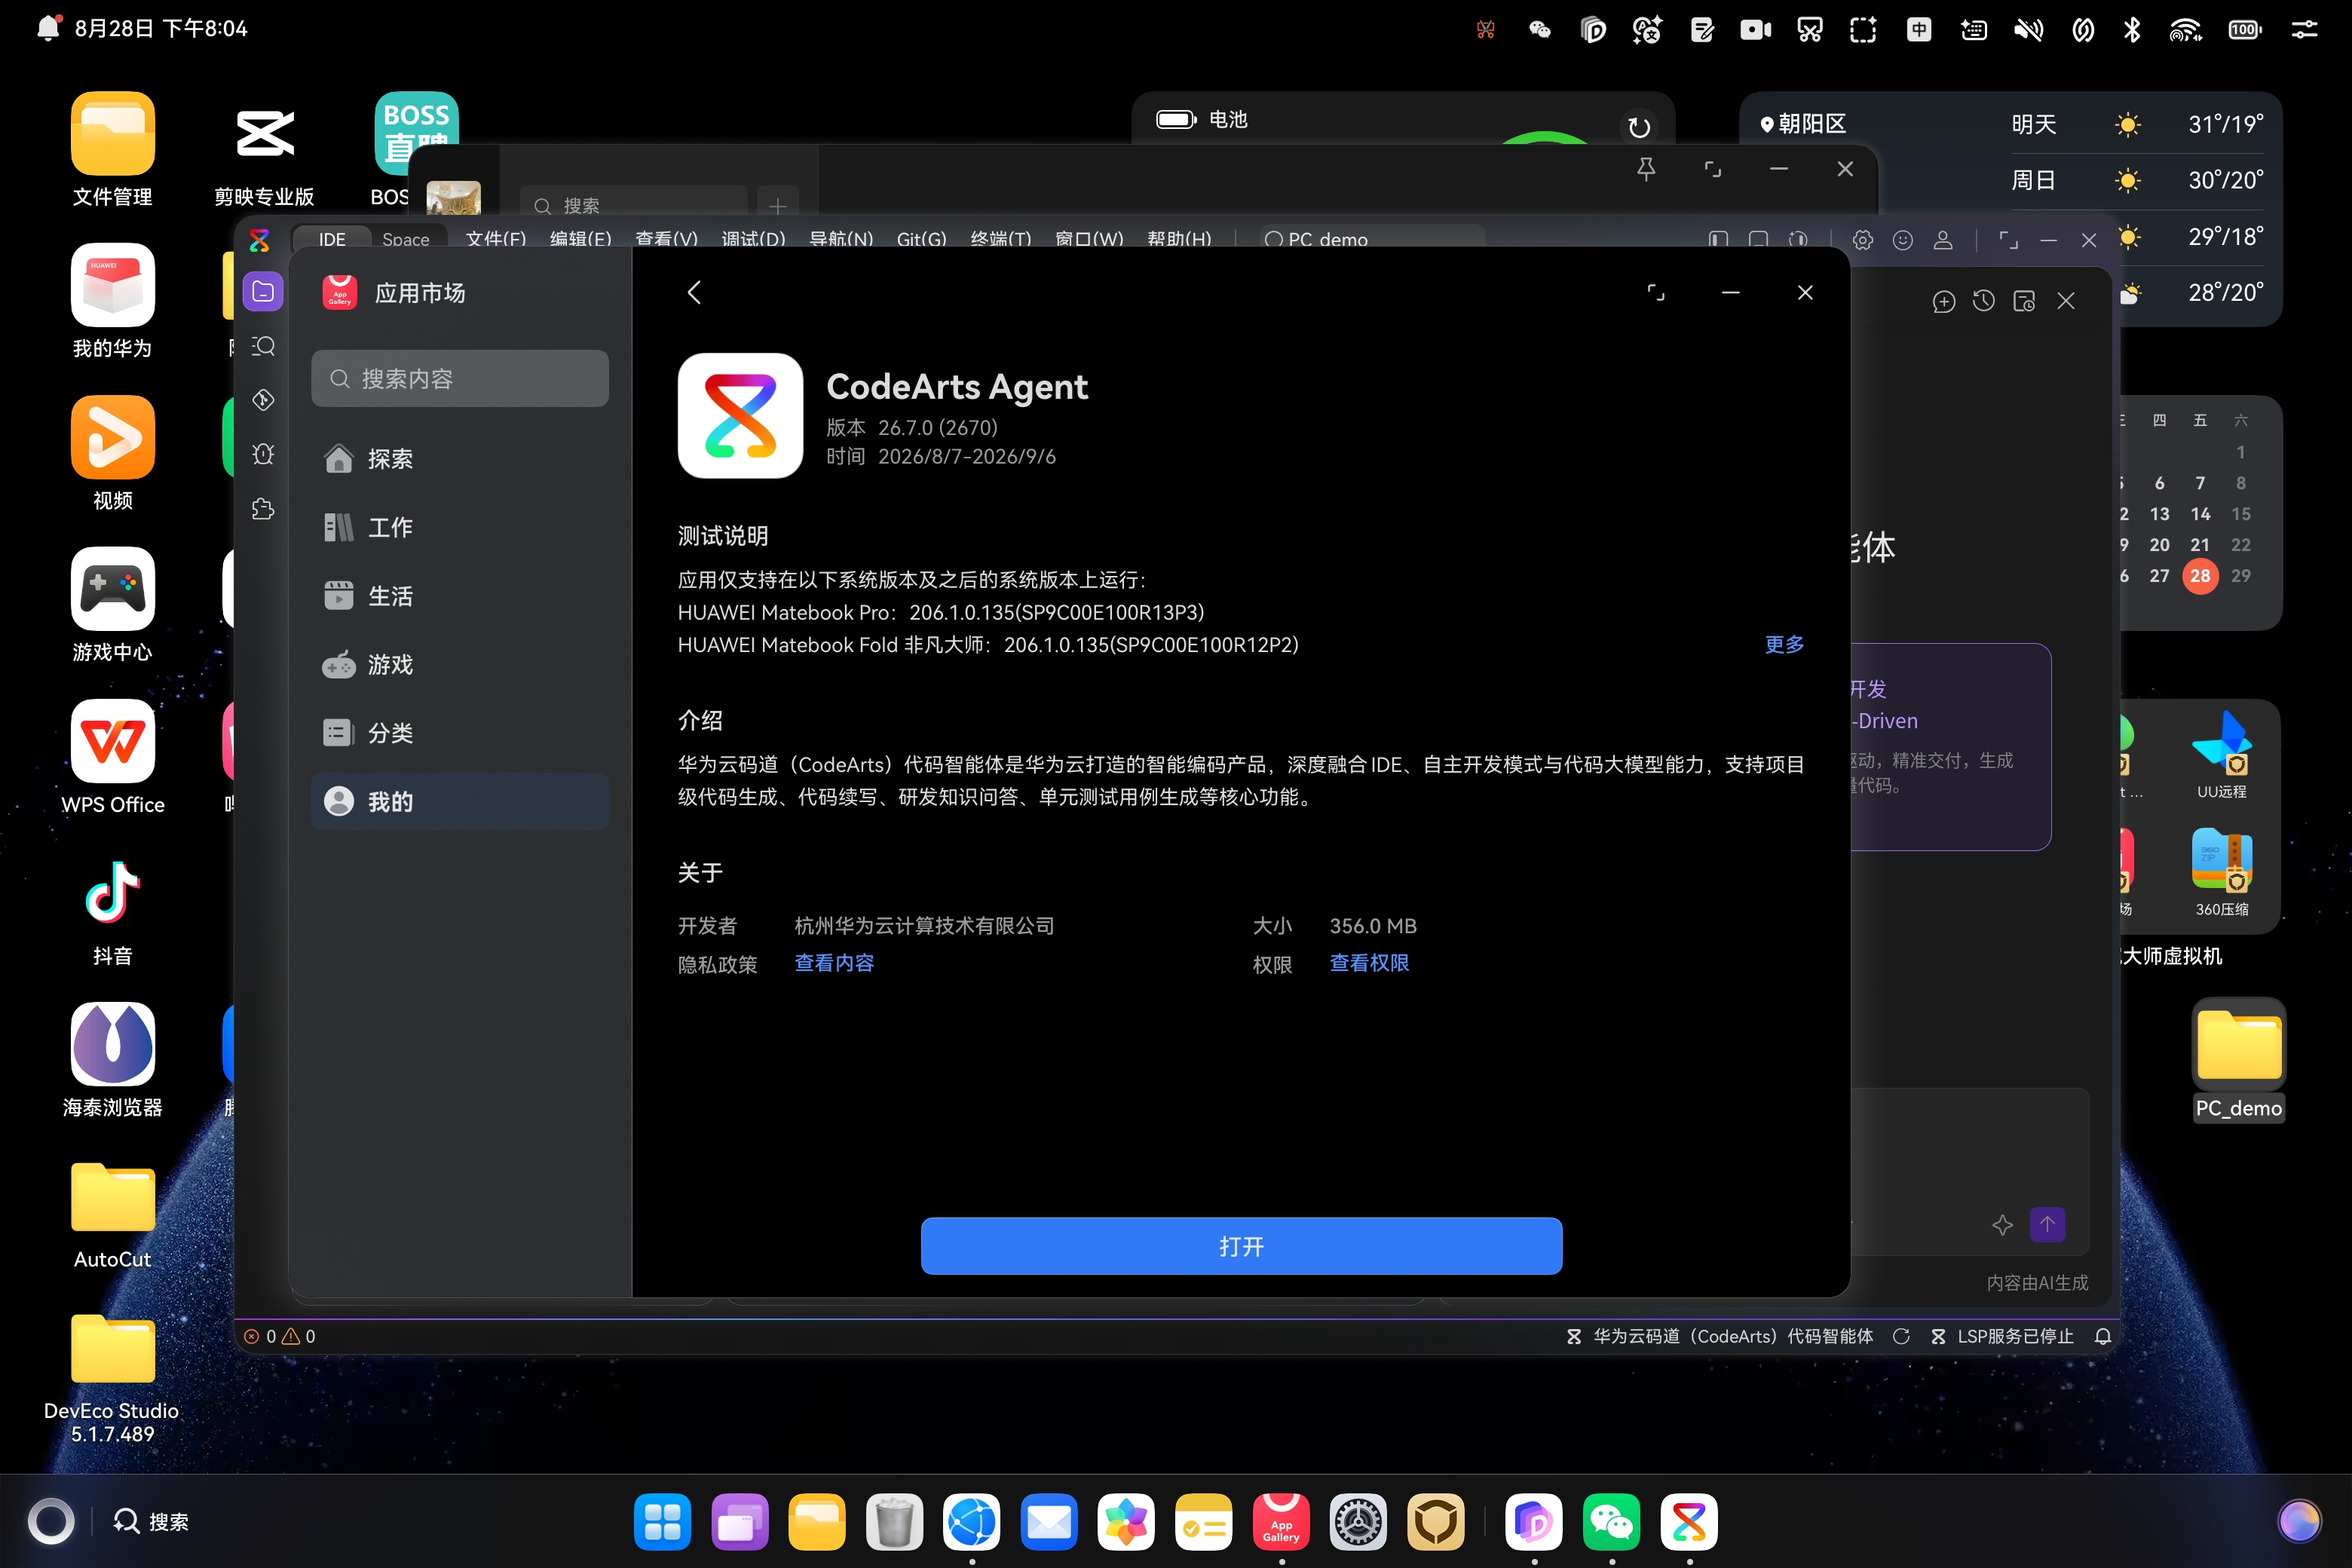The width and height of the screenshot is (2352, 1568).
Task: Focus the 搜索内容 search field
Action: 460,379
